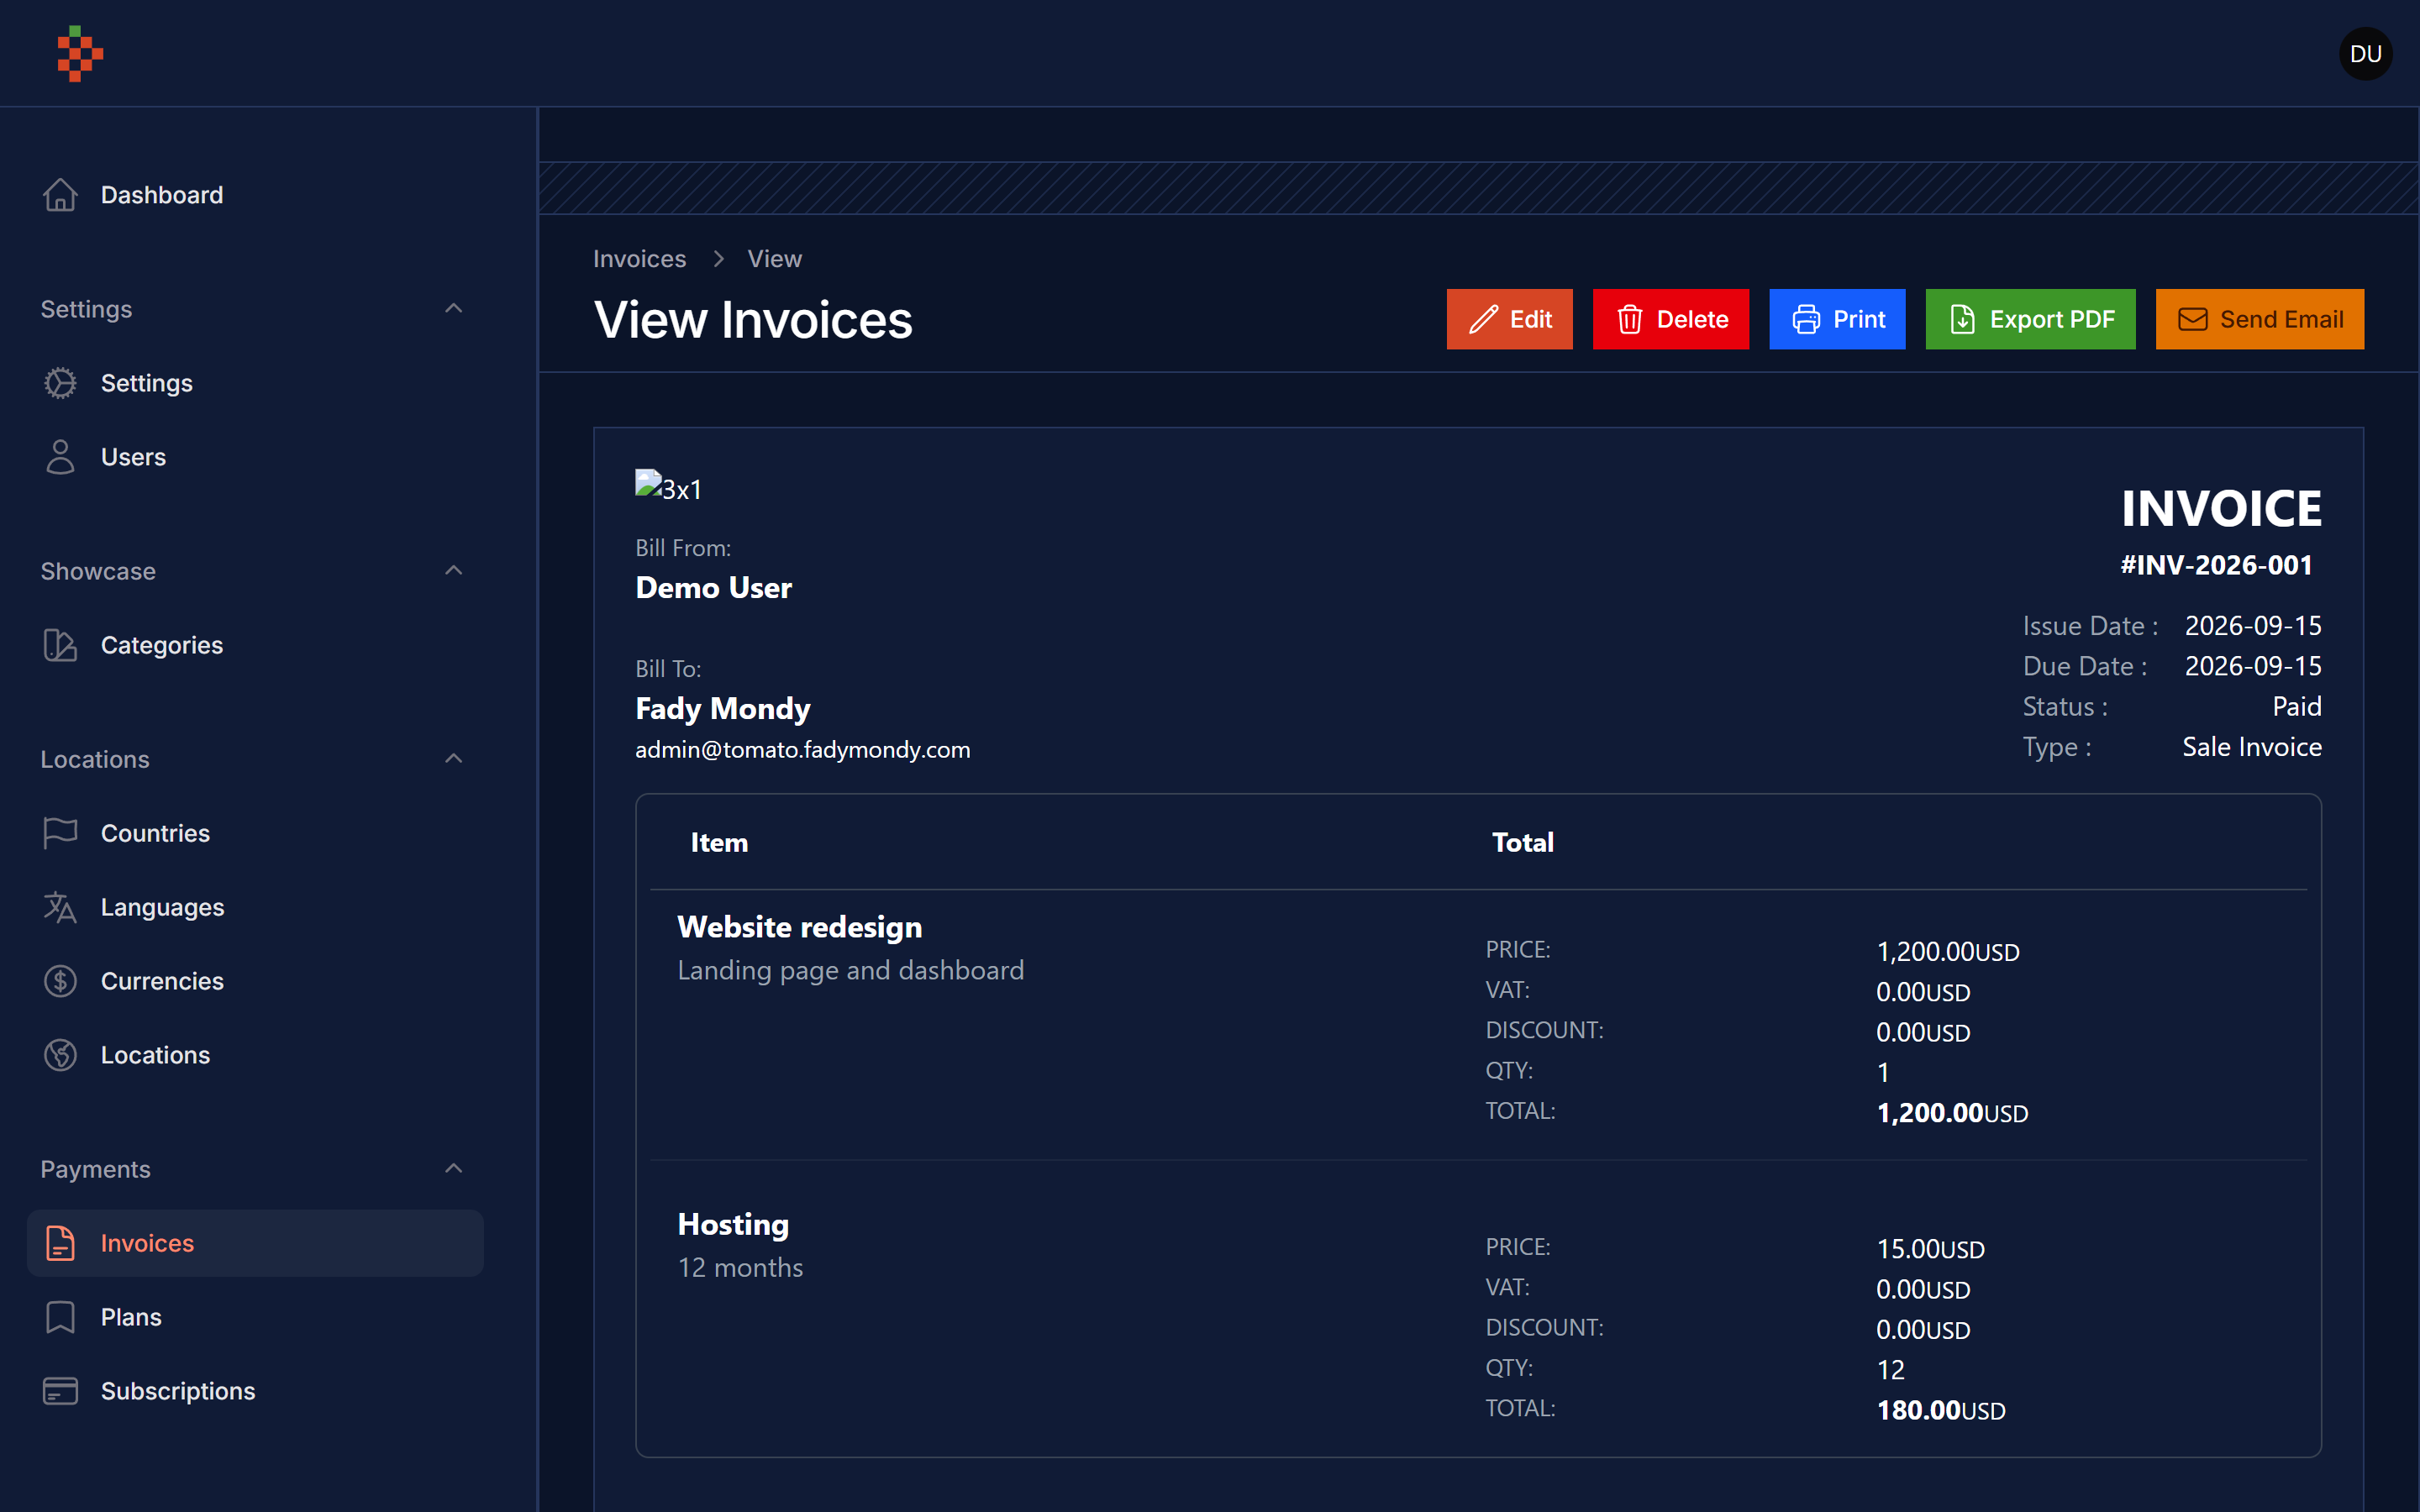The height and width of the screenshot is (1512, 2420).
Task: Click the Sale Invoice type value
Action: pos(2251,747)
